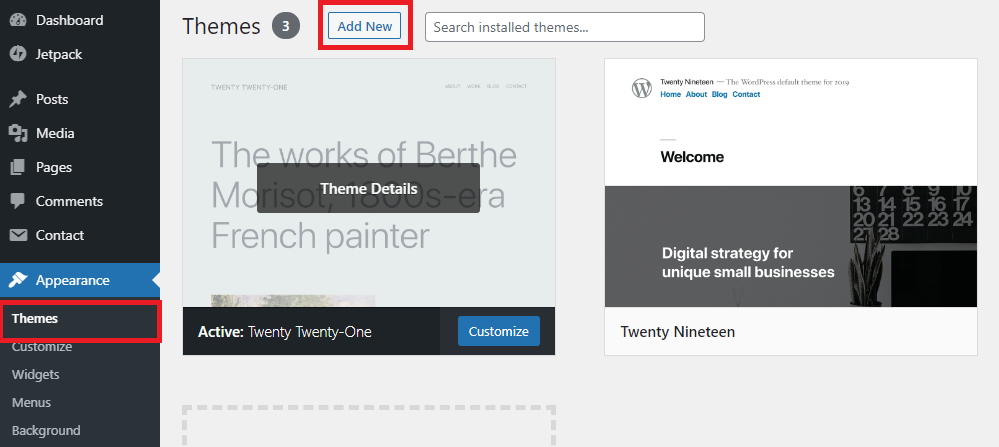999x447 pixels.
Task: Click the Contact envelope icon
Action: point(18,235)
